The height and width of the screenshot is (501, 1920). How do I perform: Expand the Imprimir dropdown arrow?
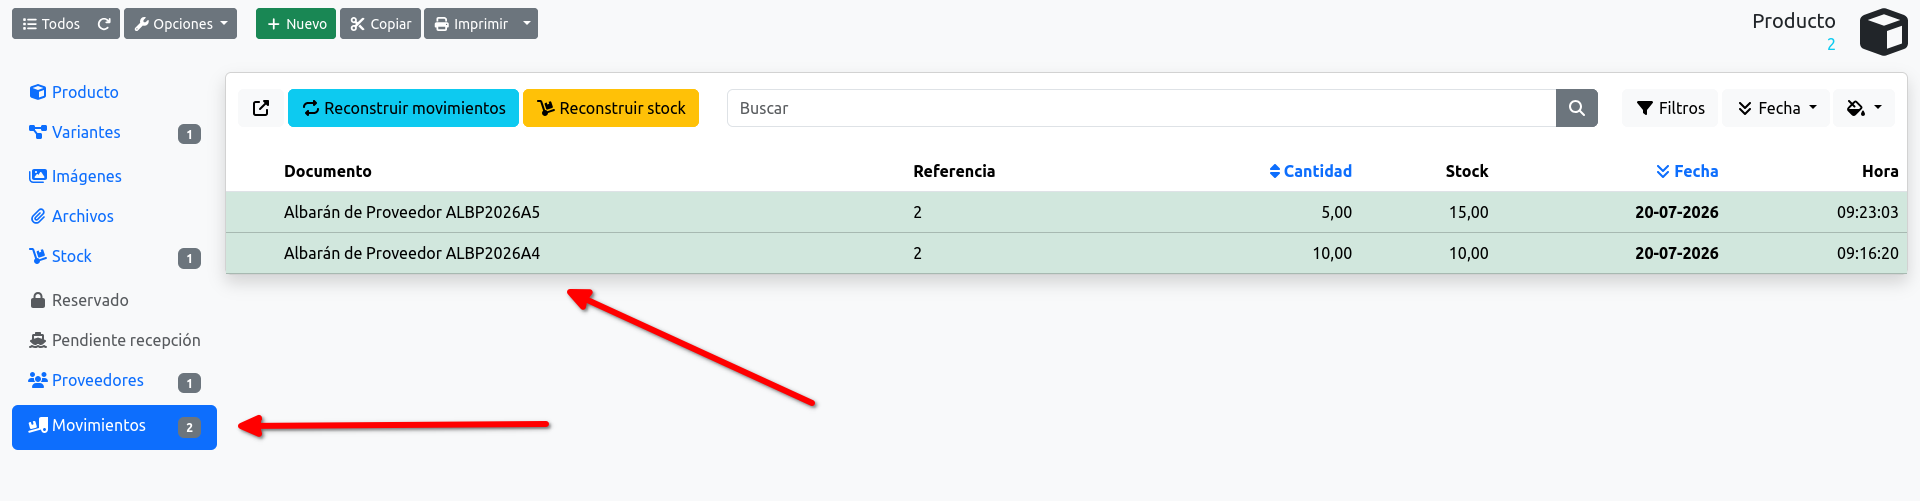click(527, 24)
